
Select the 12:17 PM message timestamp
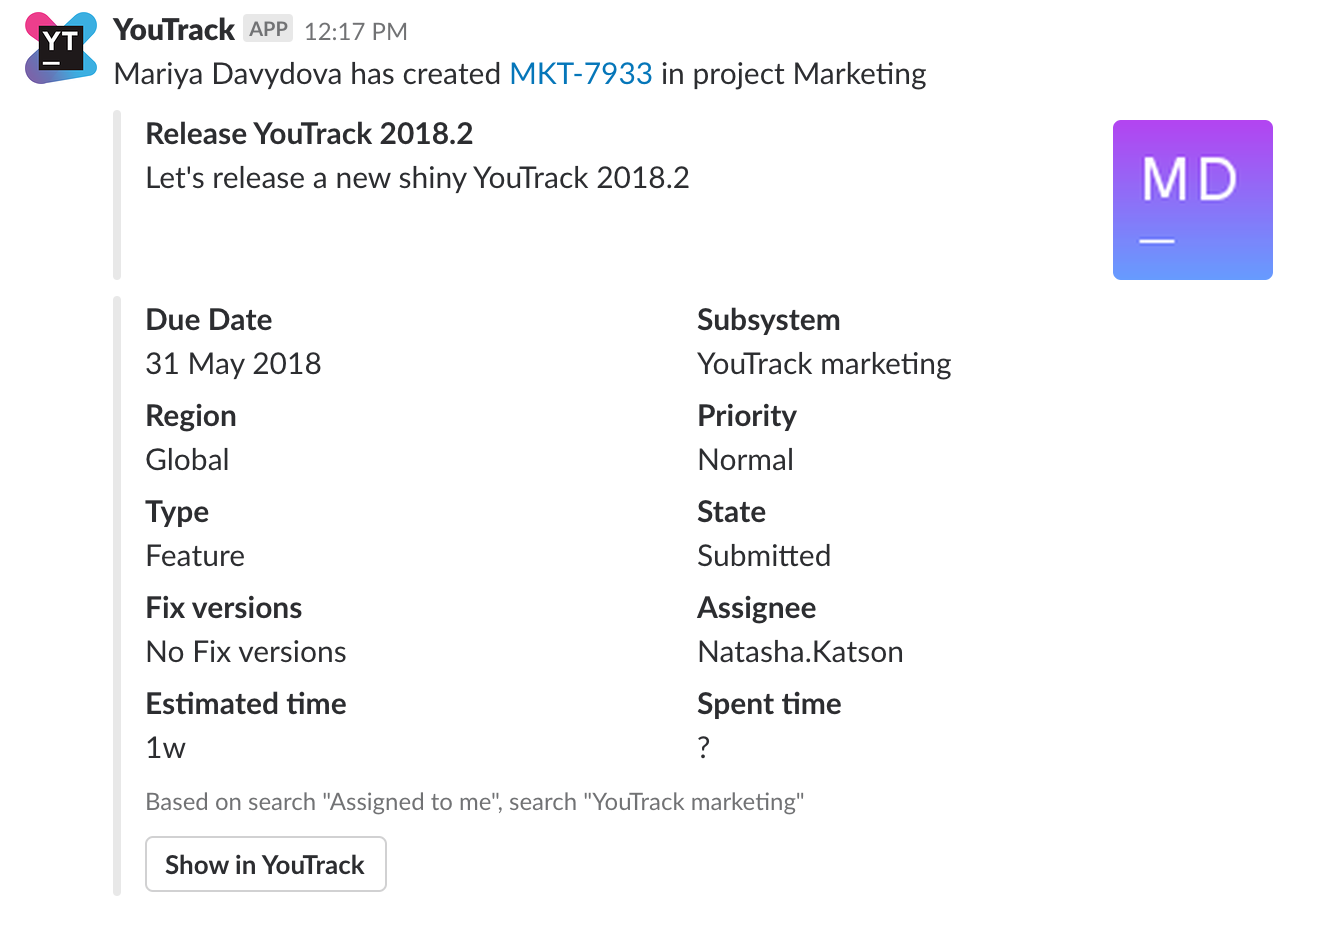[x=355, y=31]
